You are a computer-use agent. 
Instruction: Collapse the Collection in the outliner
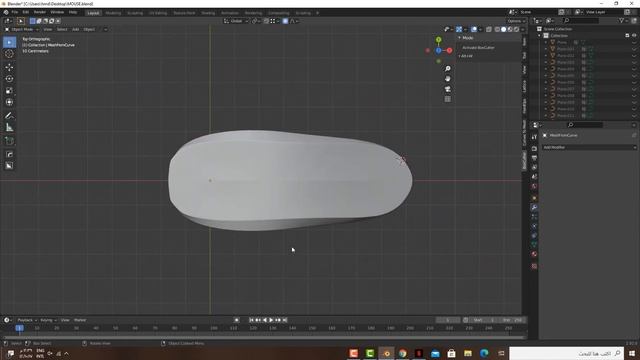(x=540, y=36)
